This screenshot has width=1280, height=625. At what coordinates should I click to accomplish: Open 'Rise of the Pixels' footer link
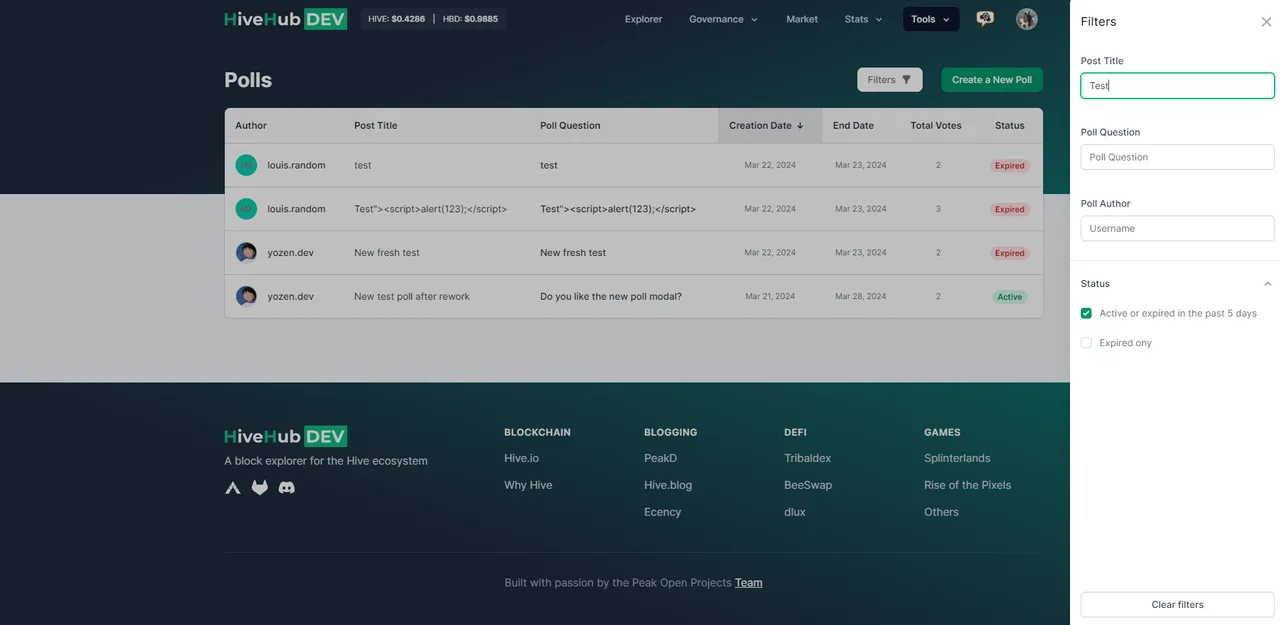click(967, 485)
